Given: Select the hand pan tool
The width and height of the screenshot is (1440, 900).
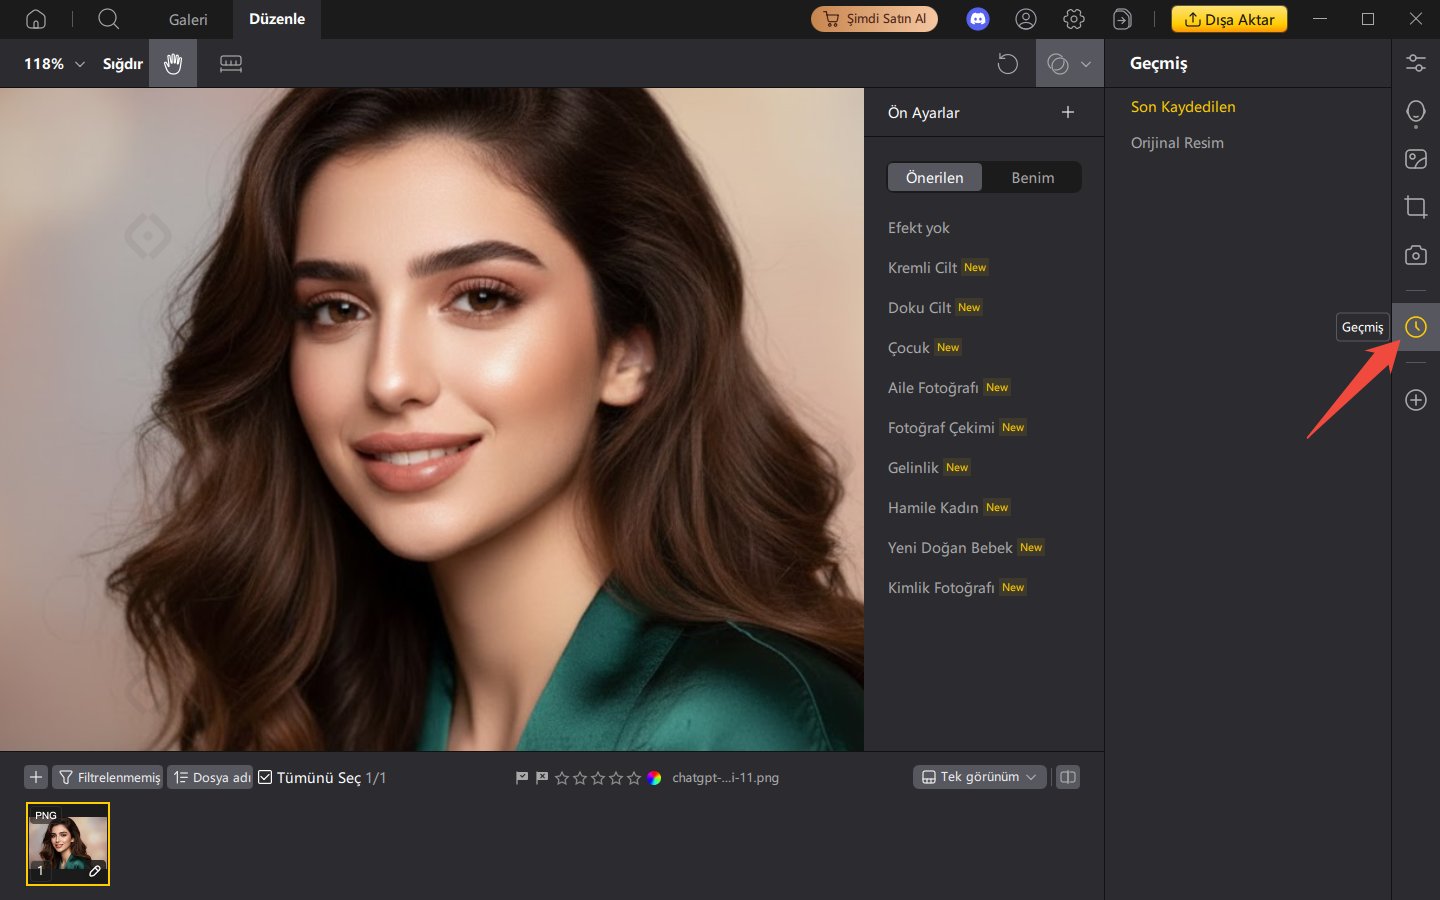Looking at the screenshot, I should tap(173, 64).
